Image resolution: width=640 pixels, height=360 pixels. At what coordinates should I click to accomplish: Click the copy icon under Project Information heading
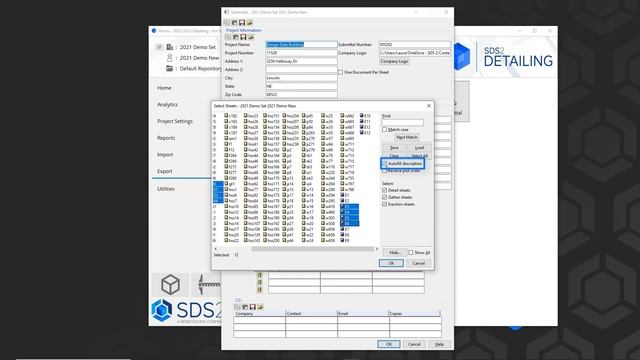236,37
